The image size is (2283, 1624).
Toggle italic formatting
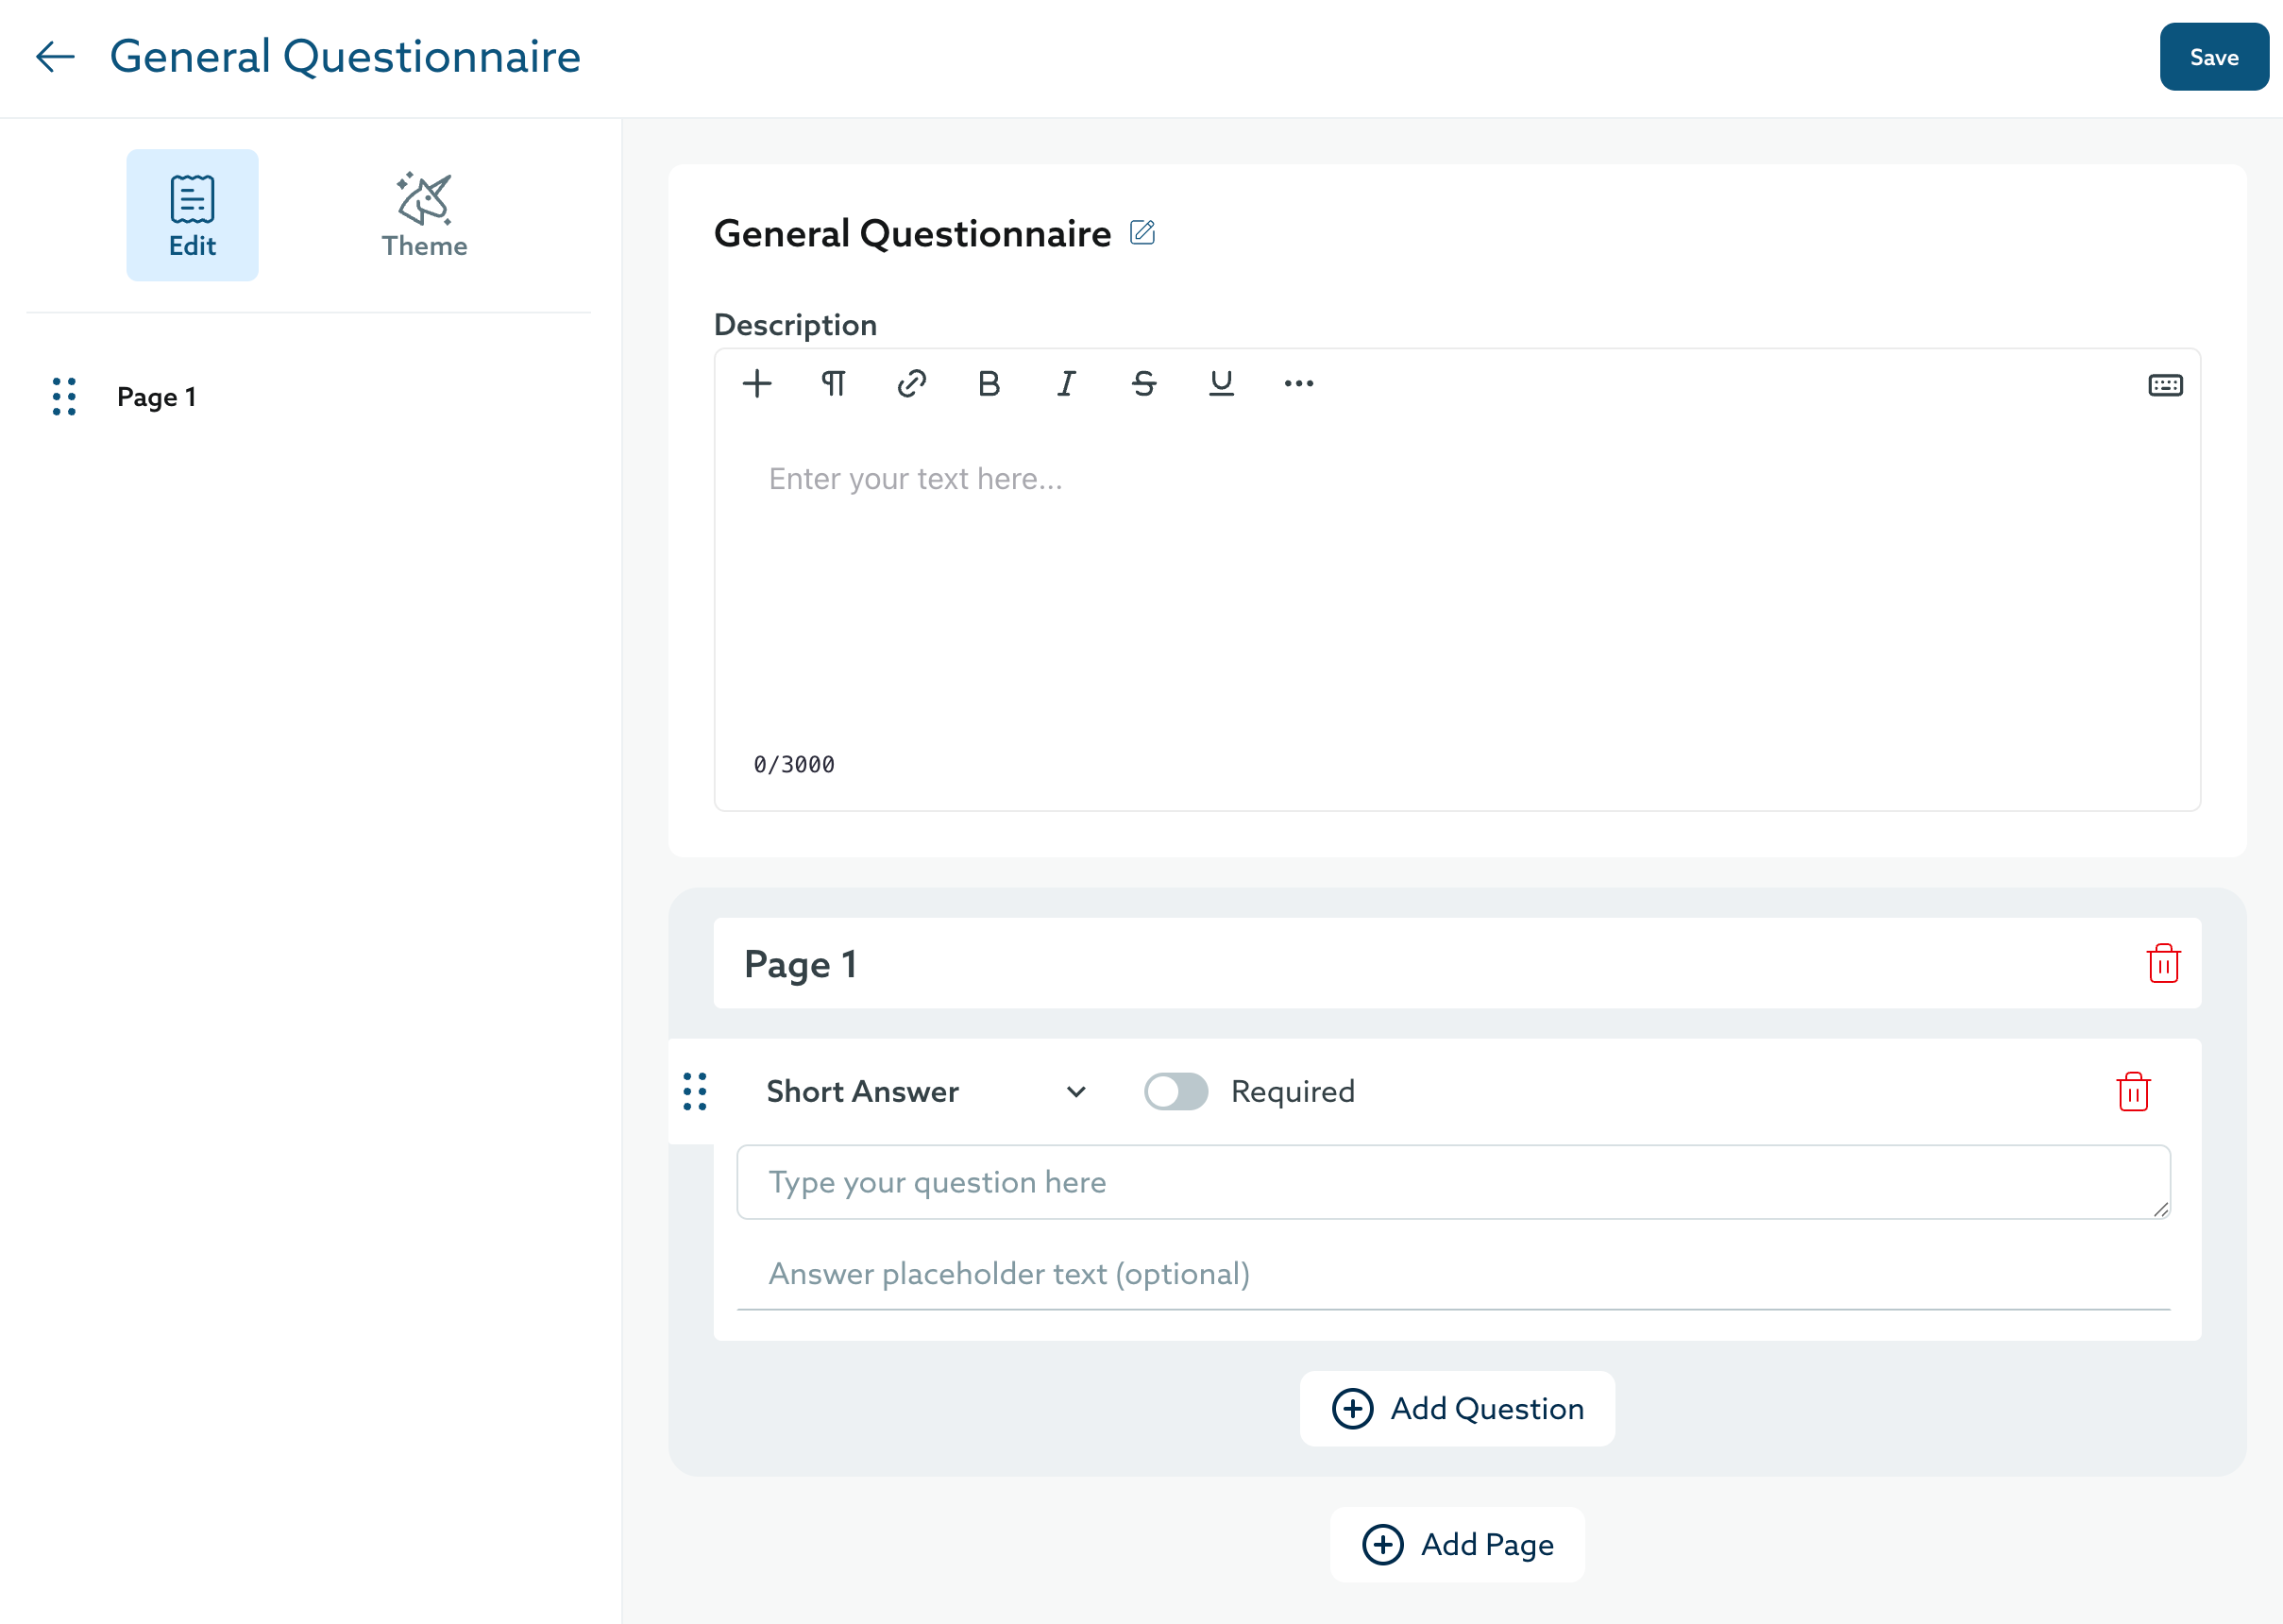(x=1066, y=383)
